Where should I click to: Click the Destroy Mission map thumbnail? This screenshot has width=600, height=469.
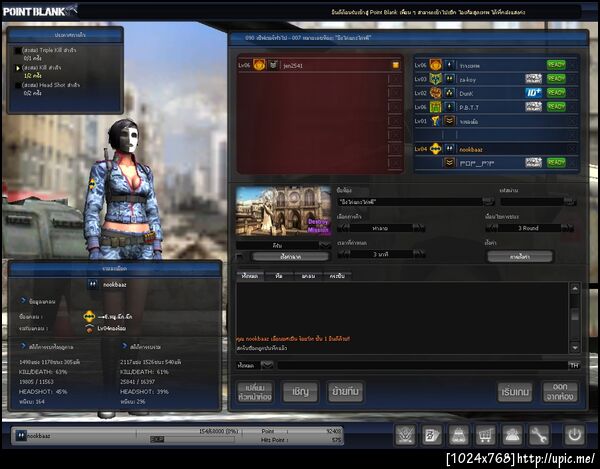pyautogui.click(x=284, y=211)
